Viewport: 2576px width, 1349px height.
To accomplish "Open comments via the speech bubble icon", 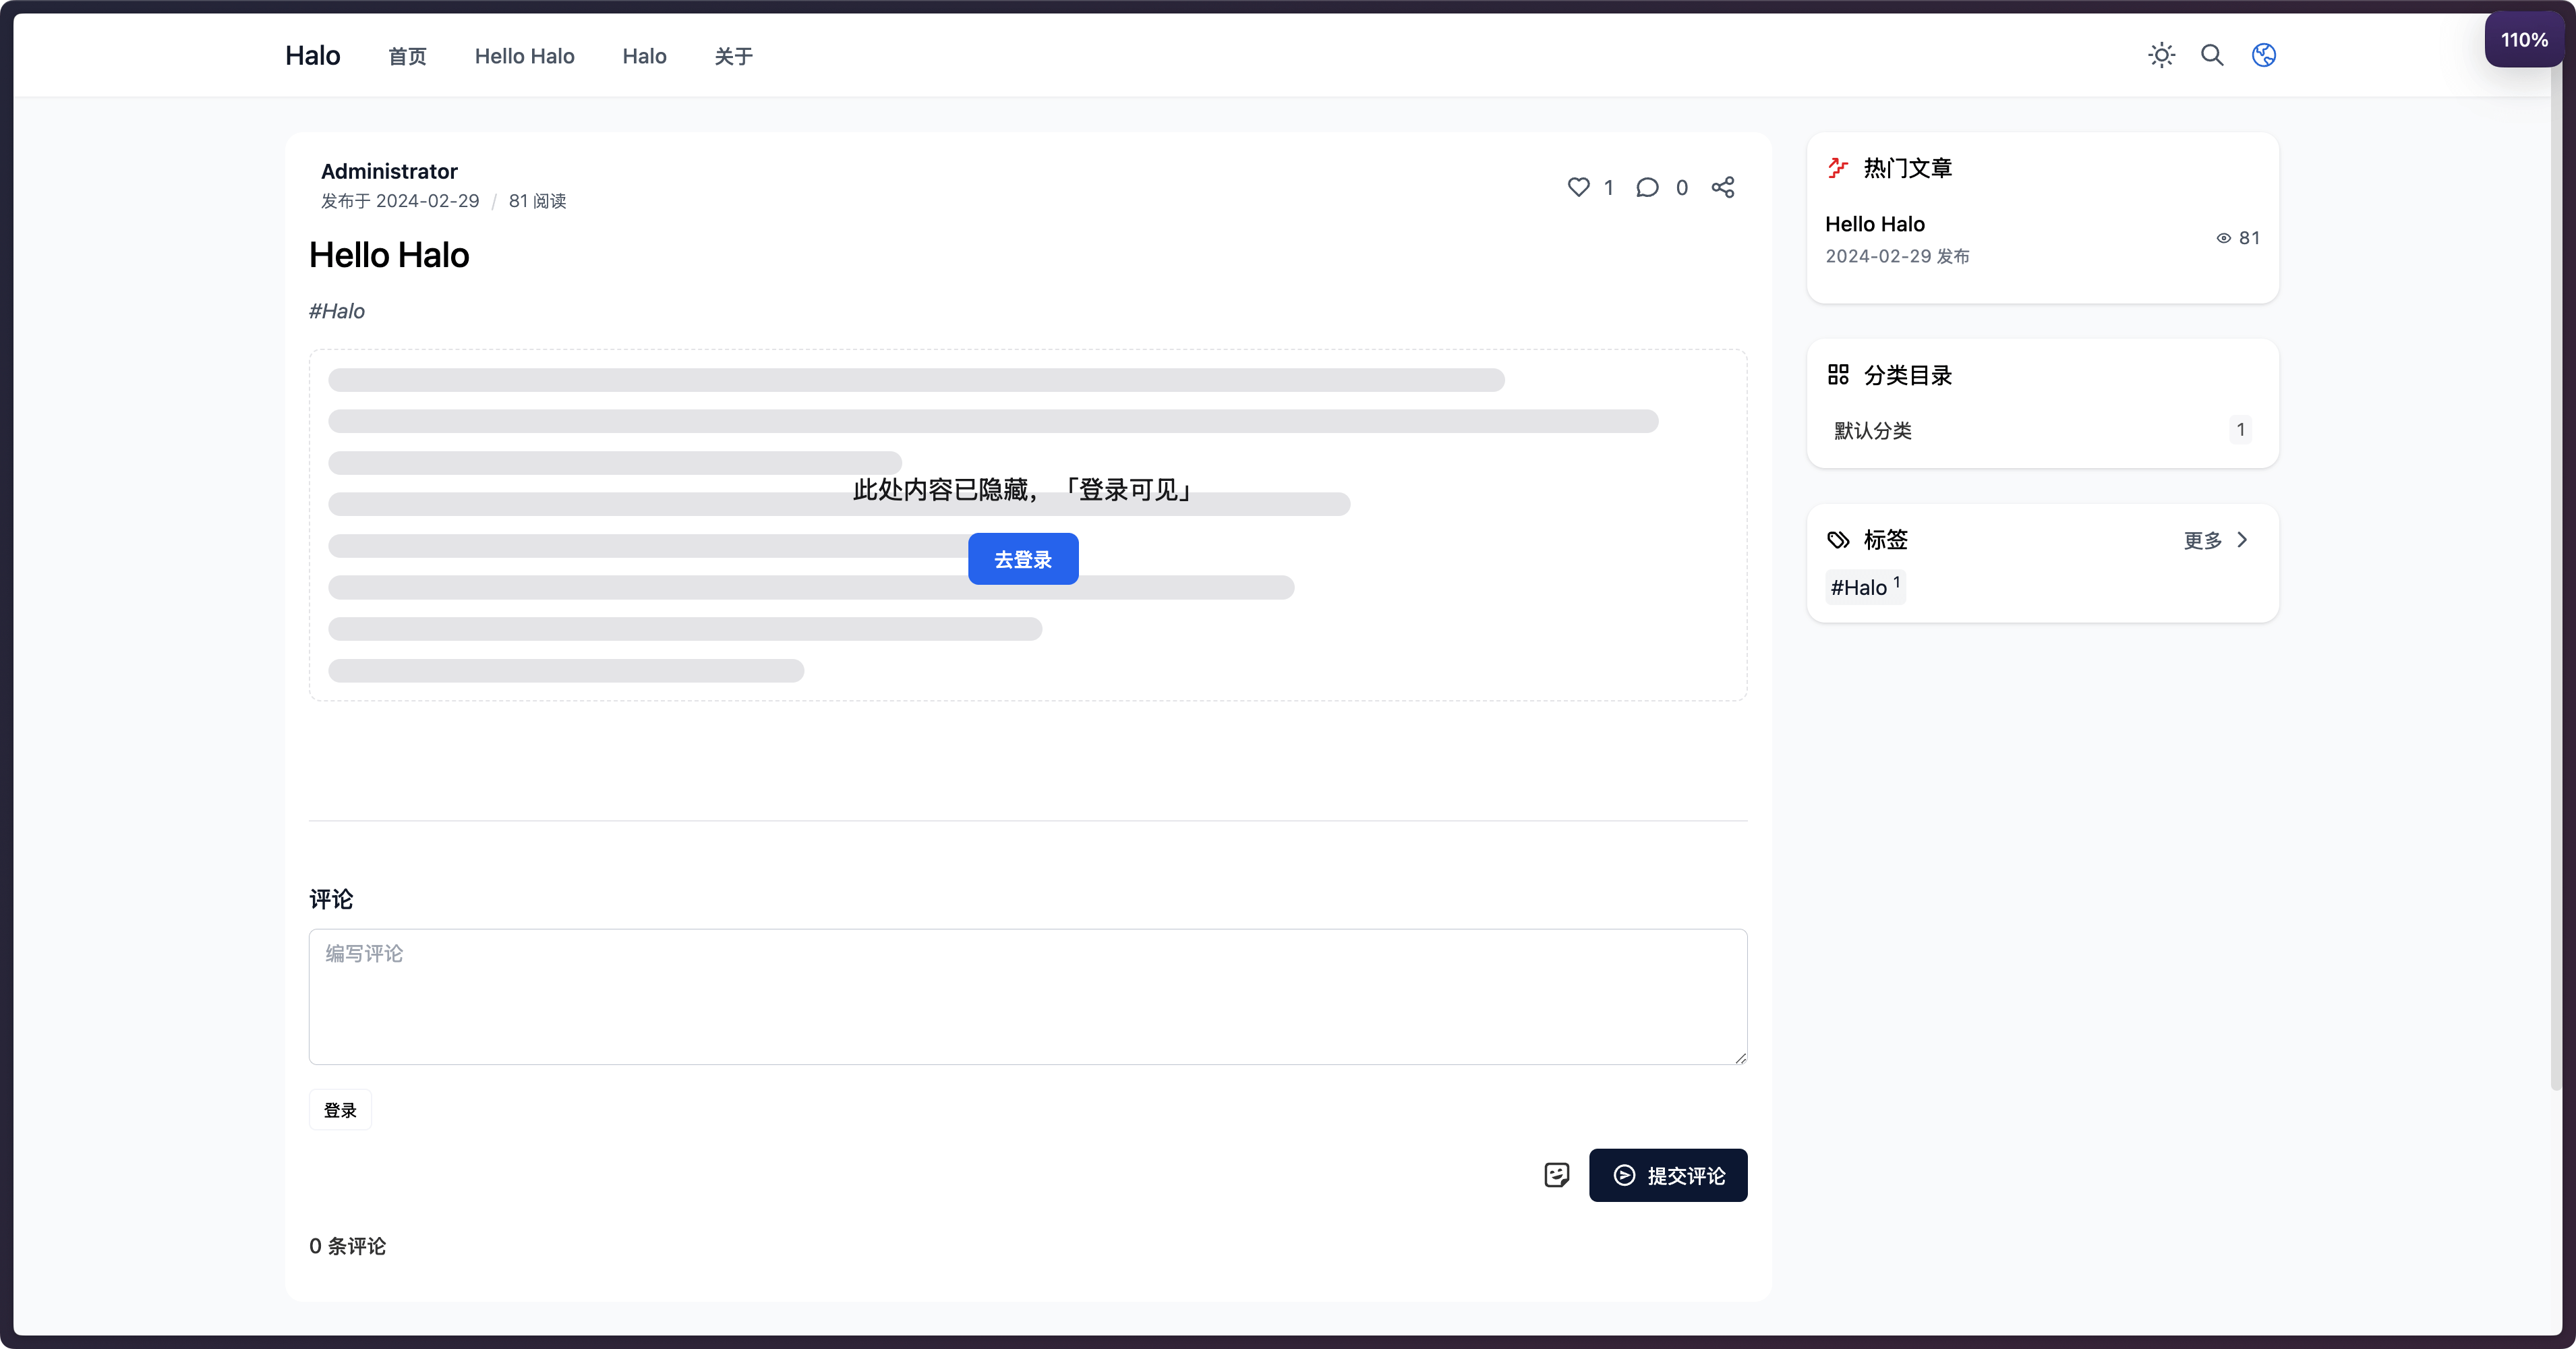I will coord(1647,187).
